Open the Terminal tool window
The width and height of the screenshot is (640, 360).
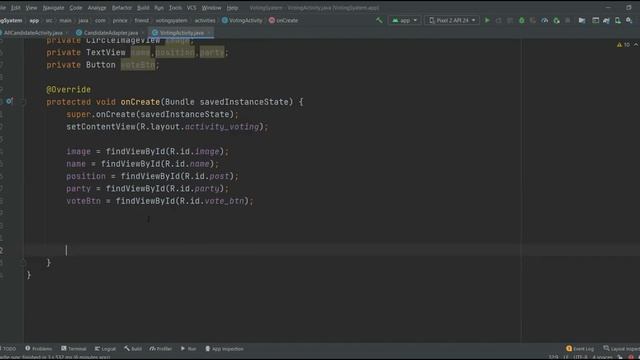tap(73, 349)
